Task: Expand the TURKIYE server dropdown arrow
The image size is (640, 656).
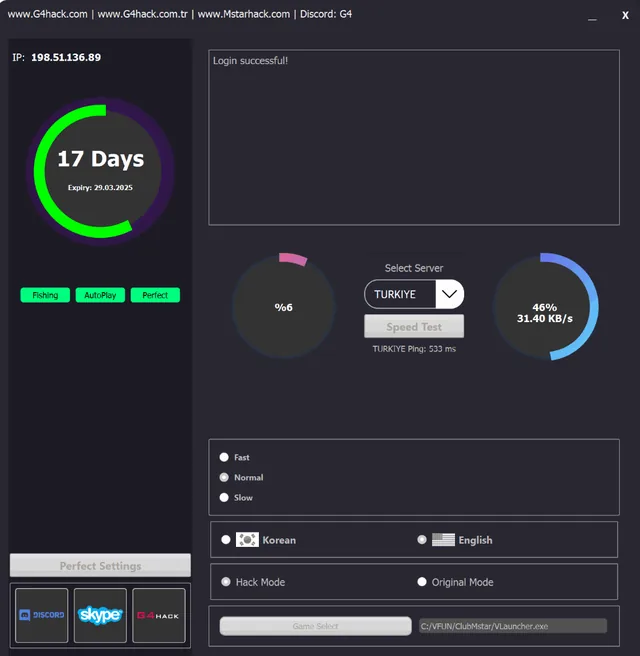Action: (449, 294)
